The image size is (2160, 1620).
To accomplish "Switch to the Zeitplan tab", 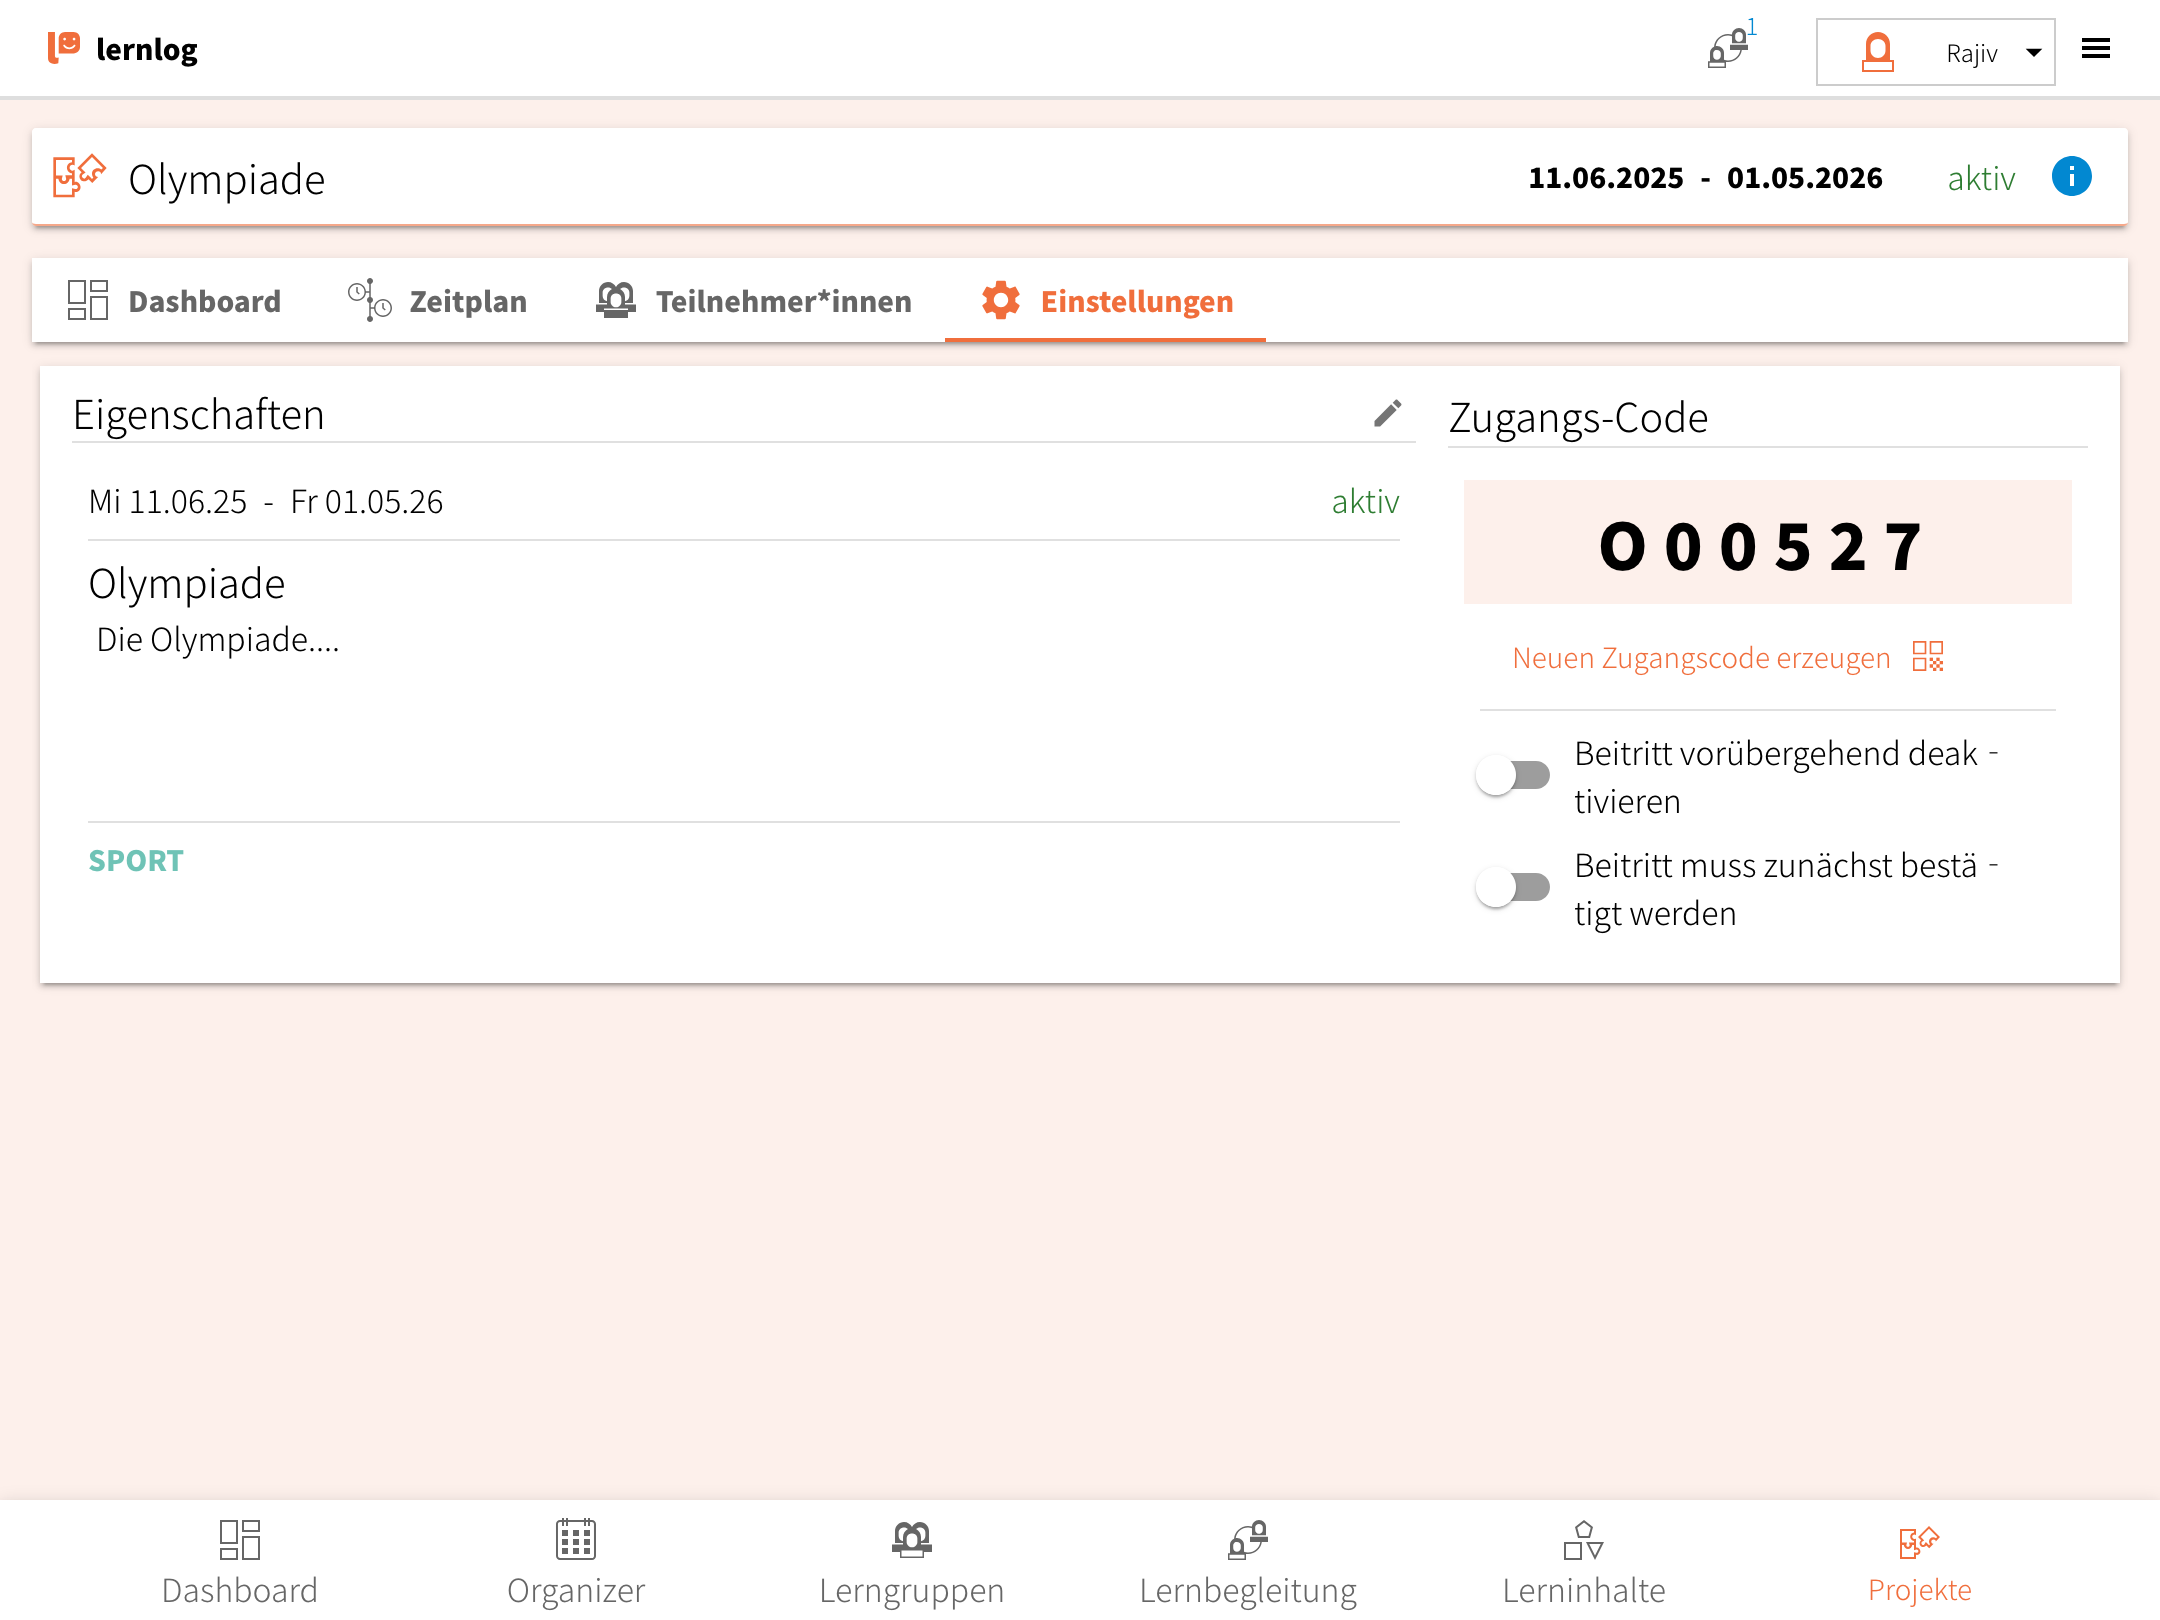I will click(438, 301).
